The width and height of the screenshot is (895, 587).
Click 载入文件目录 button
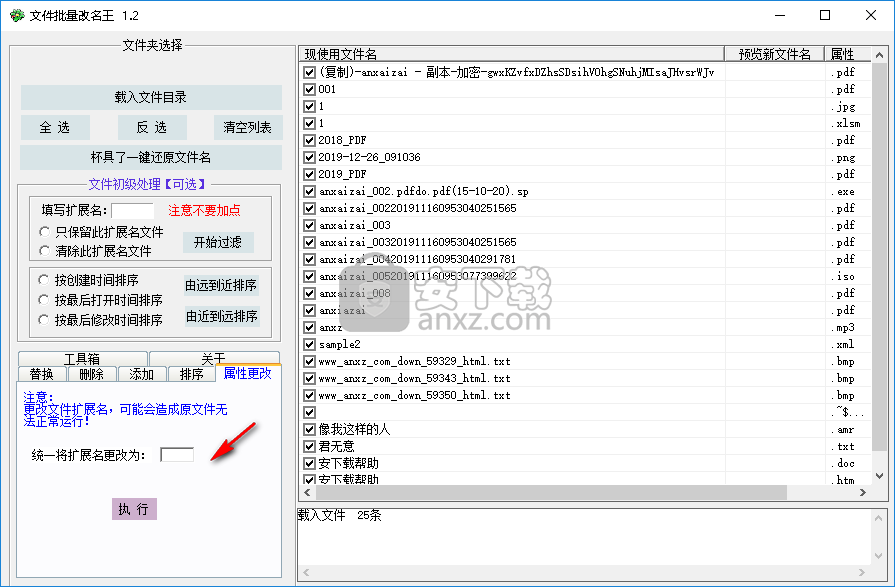pos(151,97)
